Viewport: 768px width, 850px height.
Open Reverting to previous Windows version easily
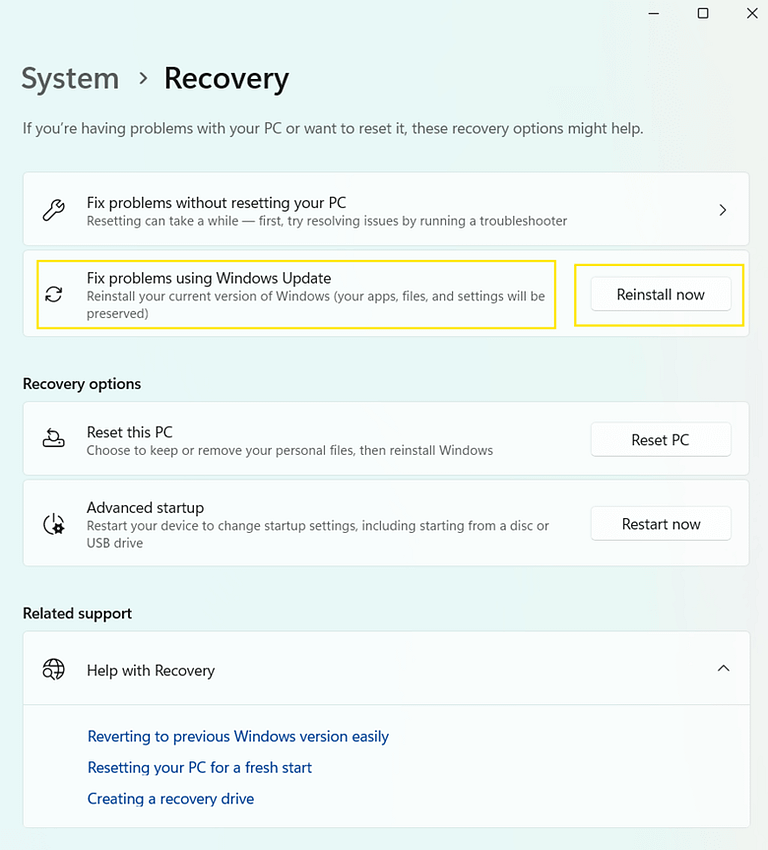coord(238,736)
